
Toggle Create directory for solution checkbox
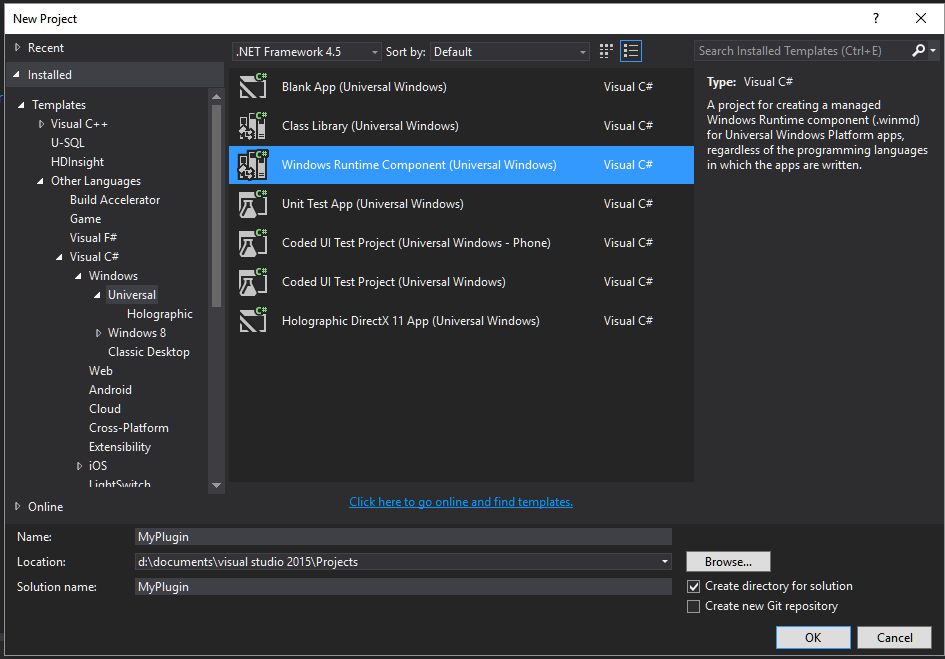pos(694,586)
